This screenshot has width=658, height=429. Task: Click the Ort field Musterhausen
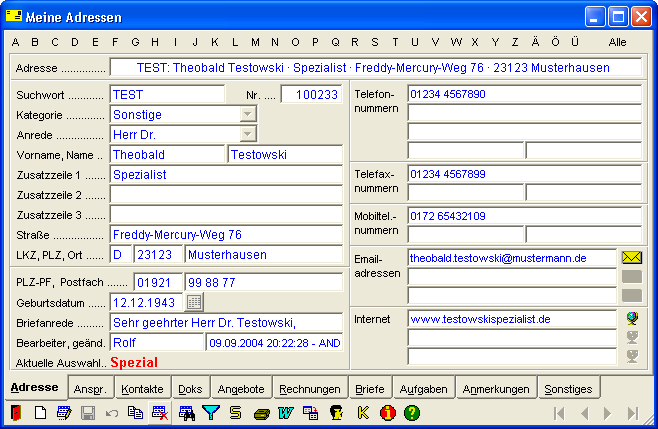264,255
